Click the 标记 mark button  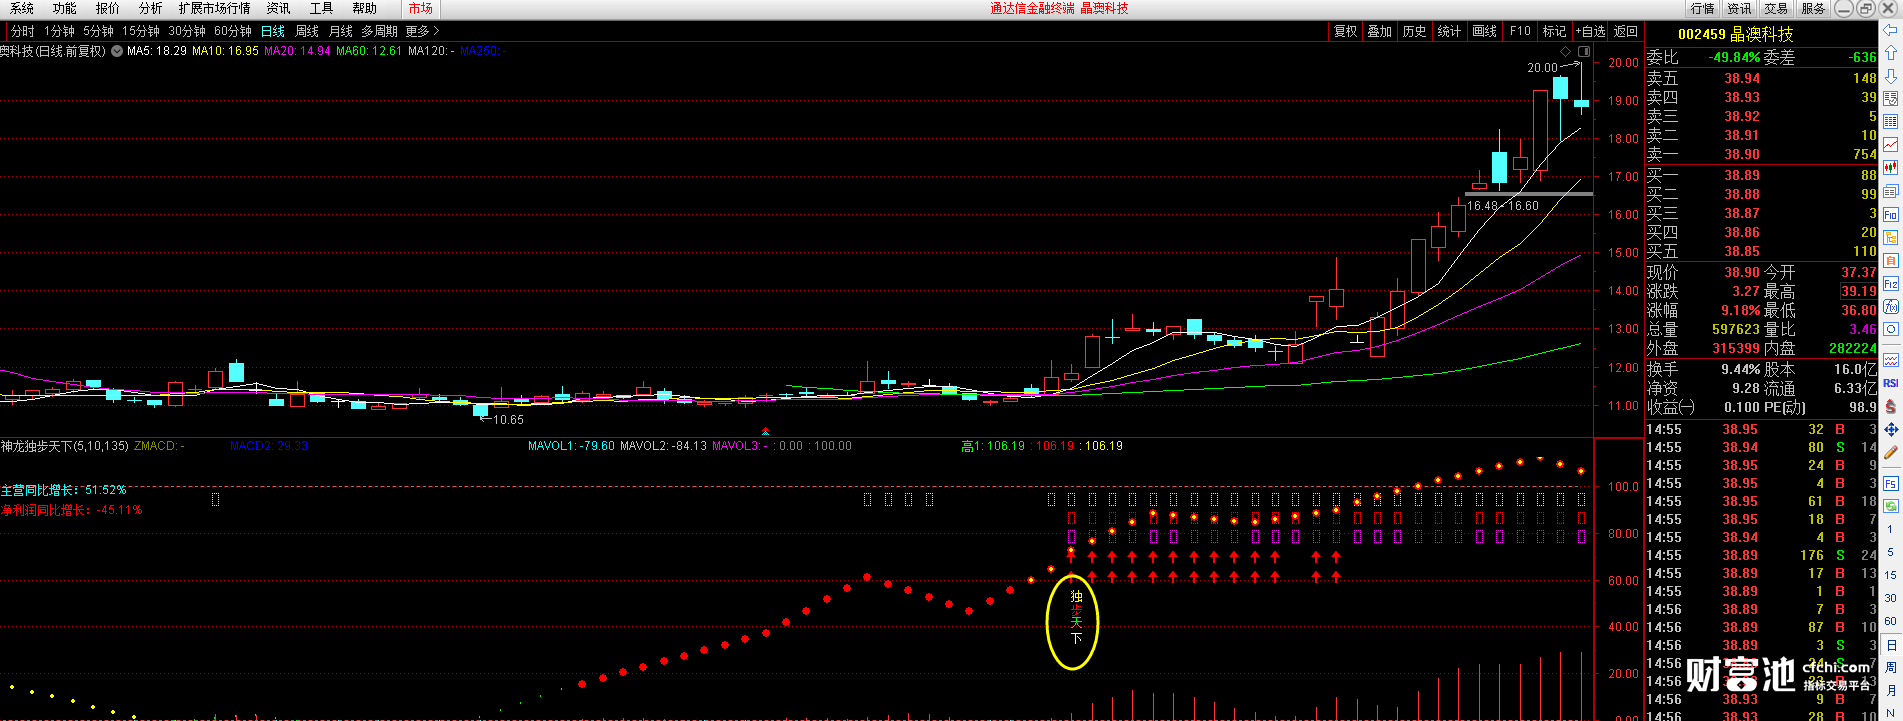[1554, 31]
